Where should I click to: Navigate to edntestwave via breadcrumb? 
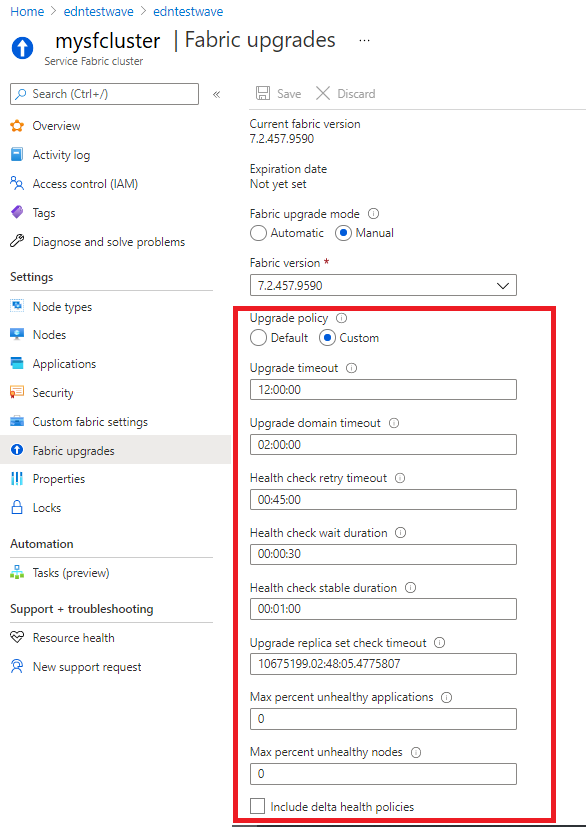point(98,12)
